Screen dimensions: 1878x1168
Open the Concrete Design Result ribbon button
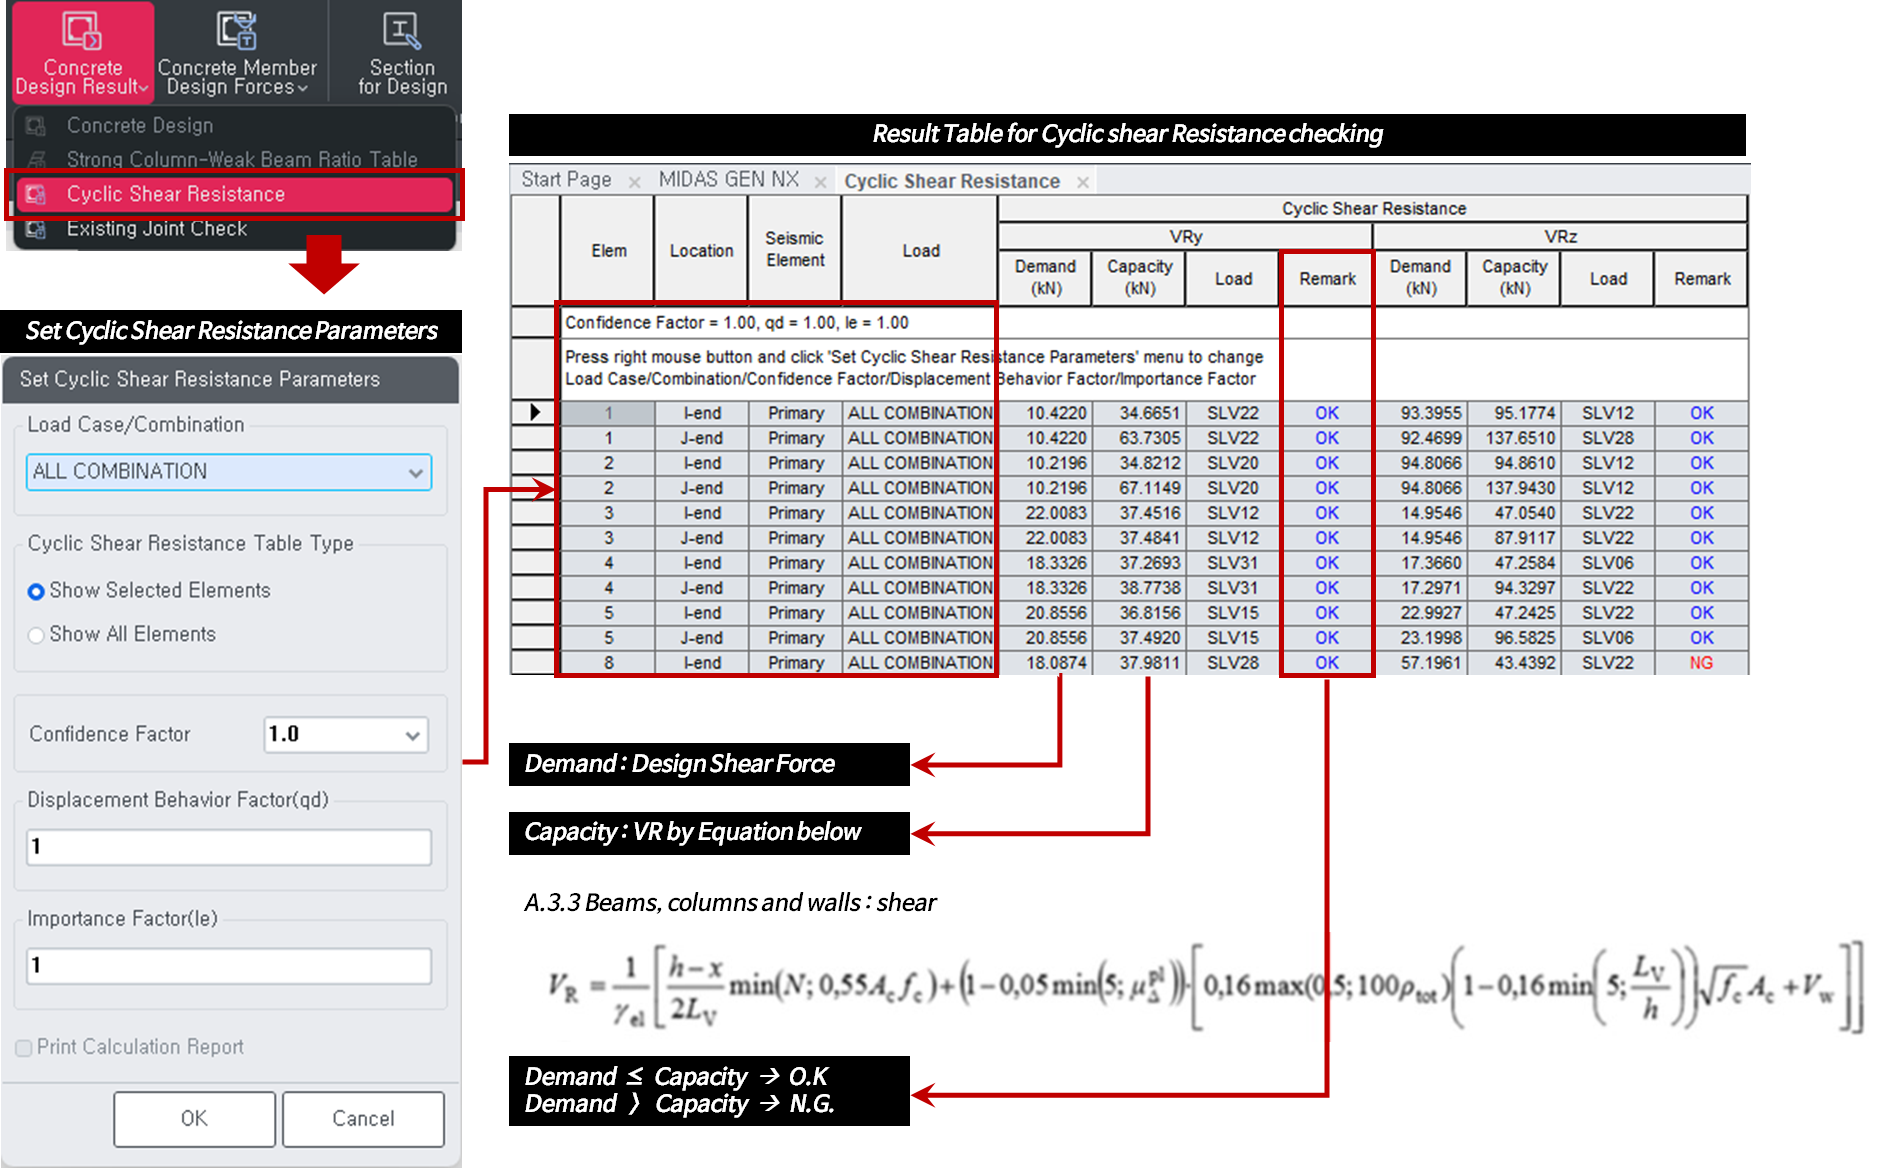pos(83,52)
